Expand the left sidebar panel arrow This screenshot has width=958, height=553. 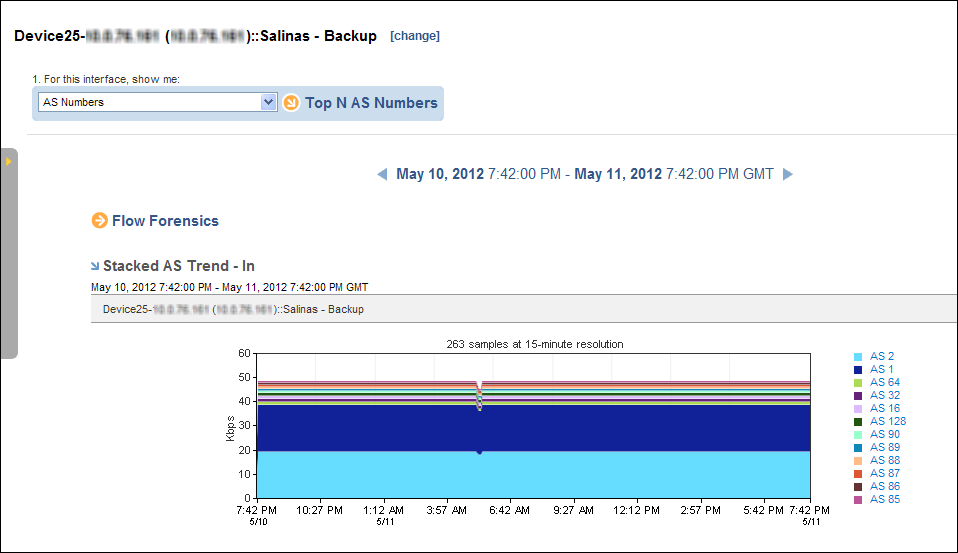(x=9, y=161)
